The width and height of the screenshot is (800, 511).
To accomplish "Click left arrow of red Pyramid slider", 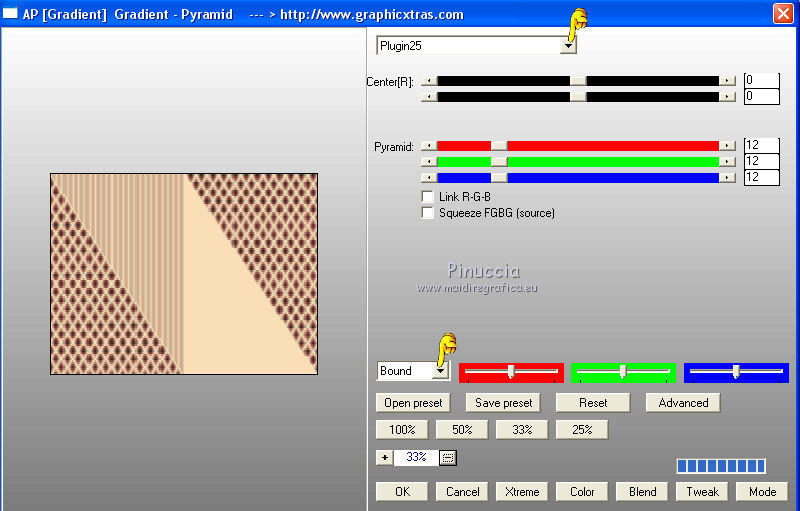I will (429, 146).
